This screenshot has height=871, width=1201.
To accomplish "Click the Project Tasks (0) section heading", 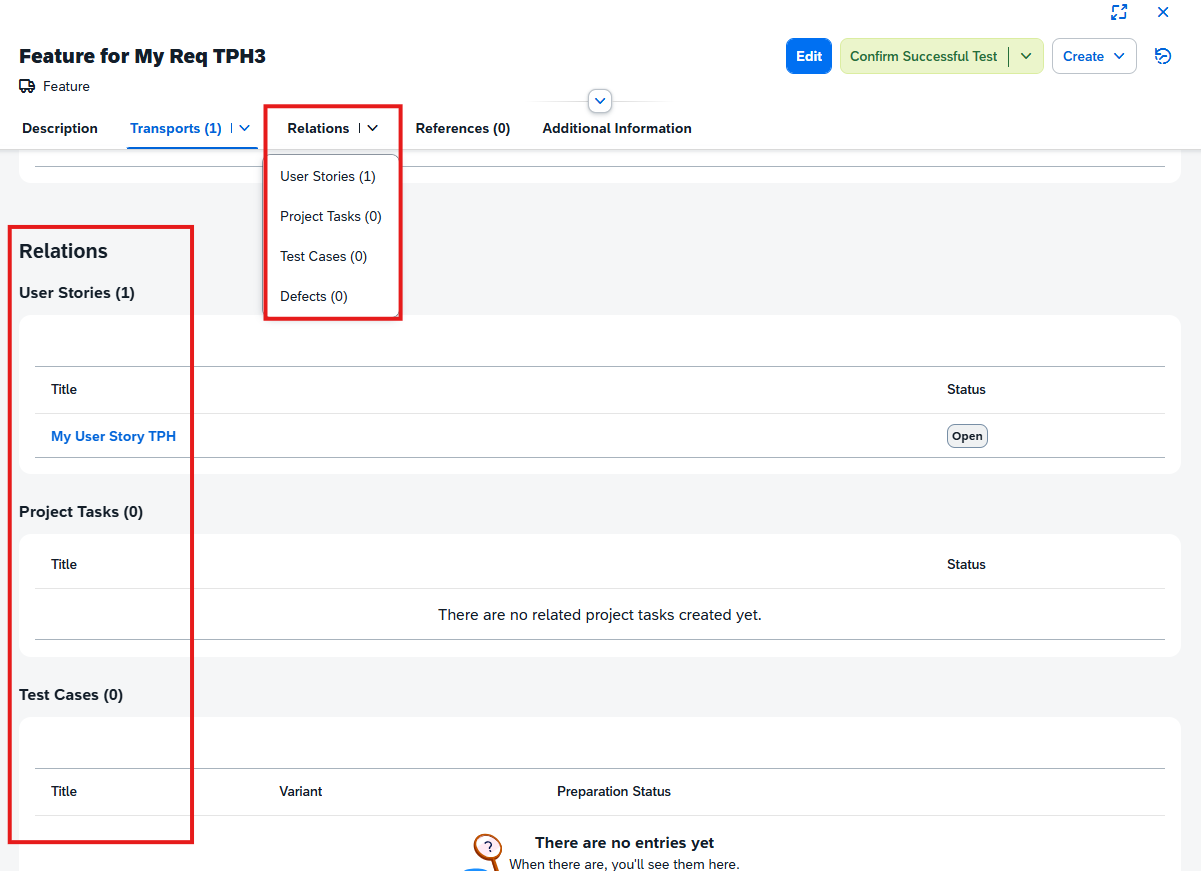I will coord(81,512).
